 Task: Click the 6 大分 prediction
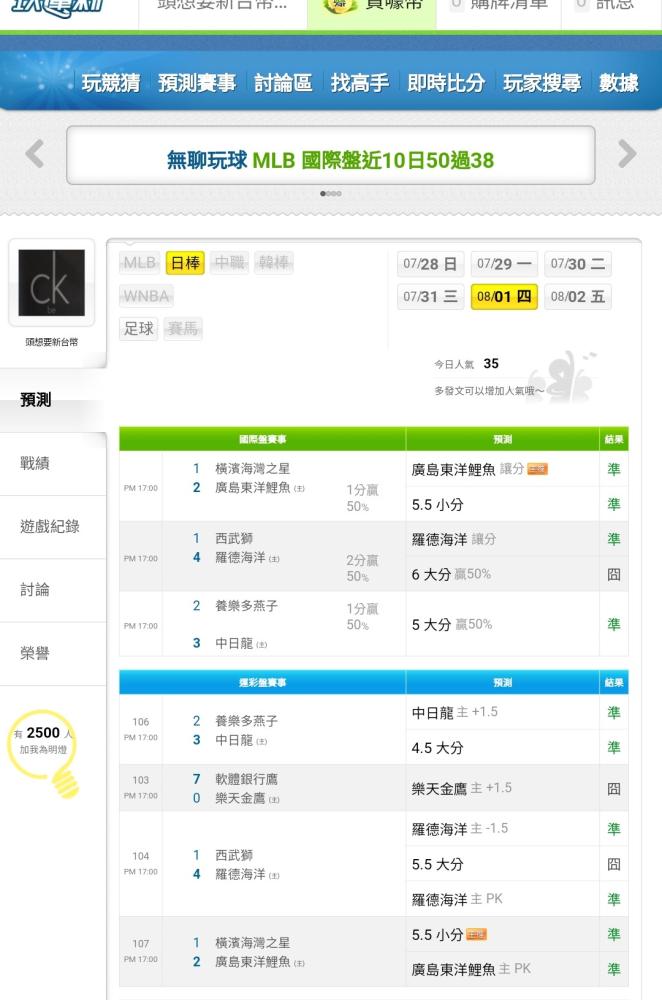(451, 575)
